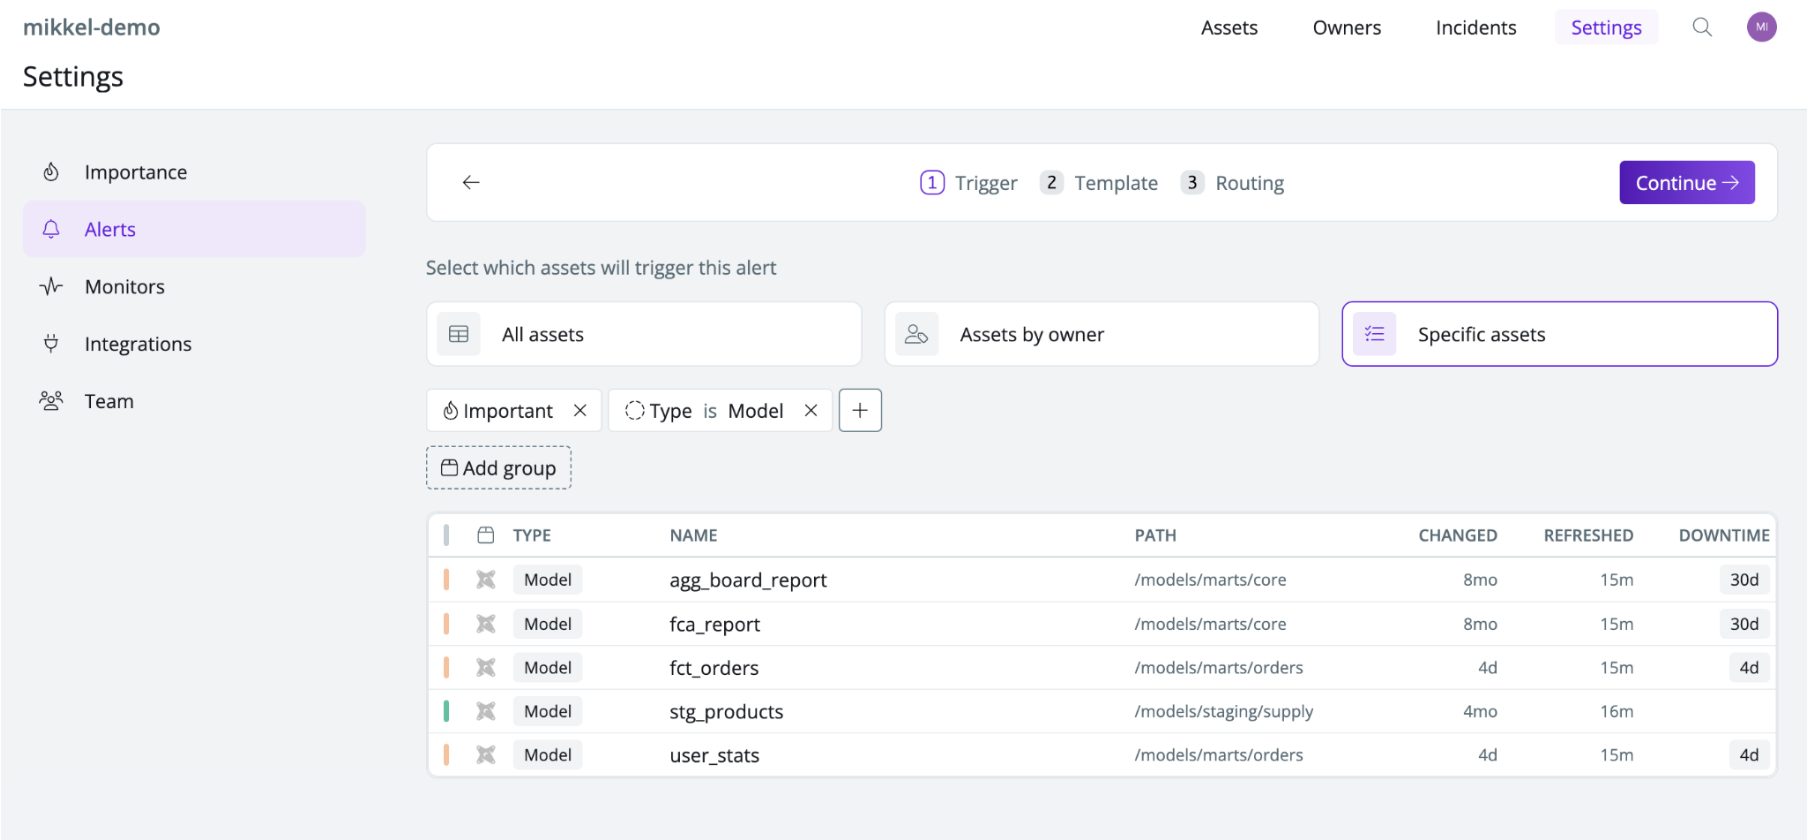Select the All assets option
The image size is (1808, 840).
pyautogui.click(x=644, y=334)
